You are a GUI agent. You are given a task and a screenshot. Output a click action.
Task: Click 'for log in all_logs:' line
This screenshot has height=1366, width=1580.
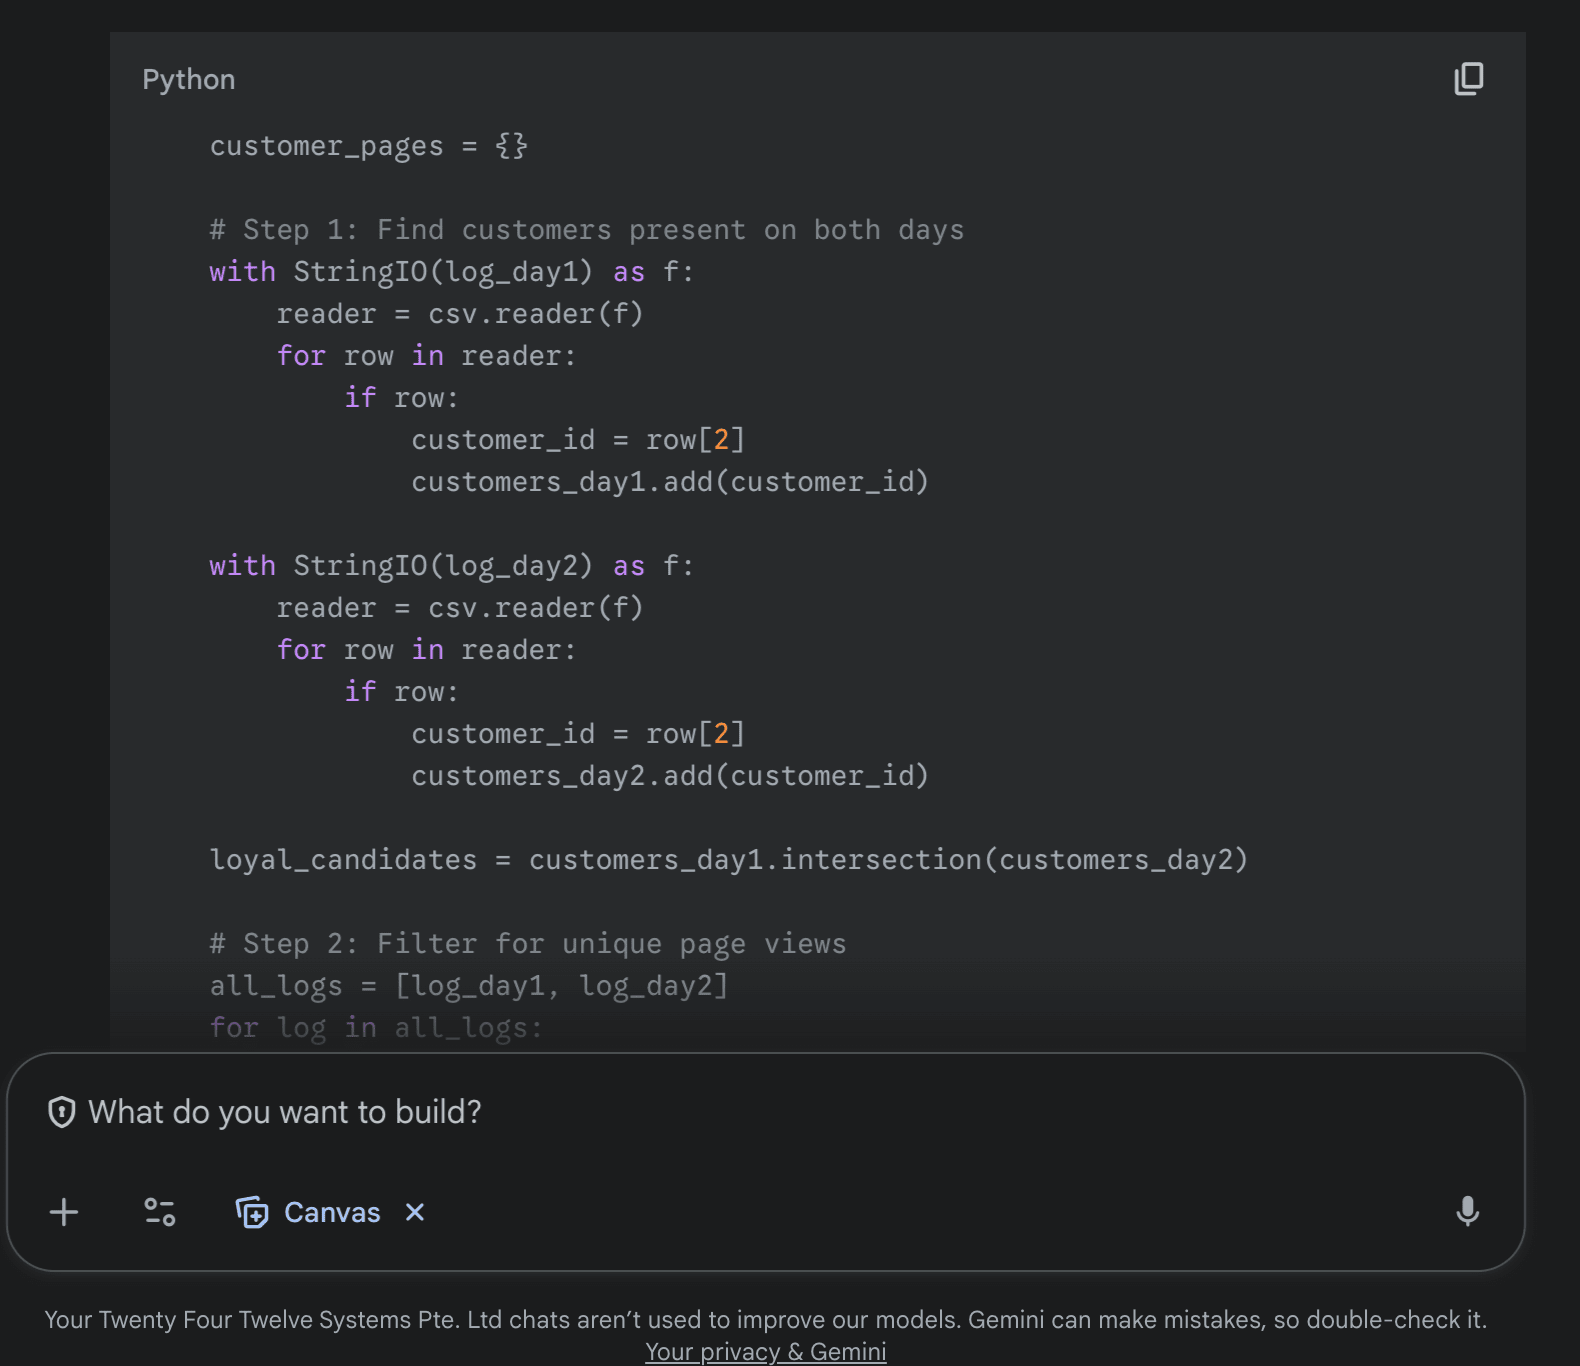coord(376,1028)
